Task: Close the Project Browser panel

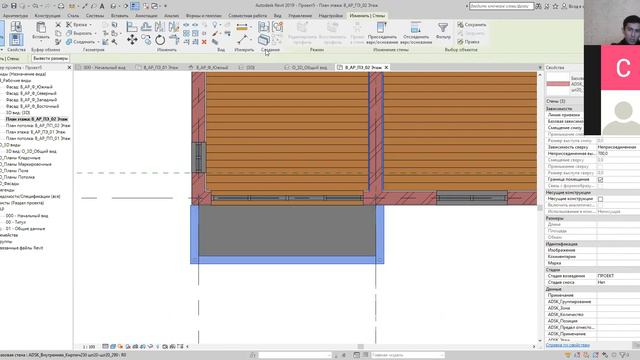Action: [69, 67]
